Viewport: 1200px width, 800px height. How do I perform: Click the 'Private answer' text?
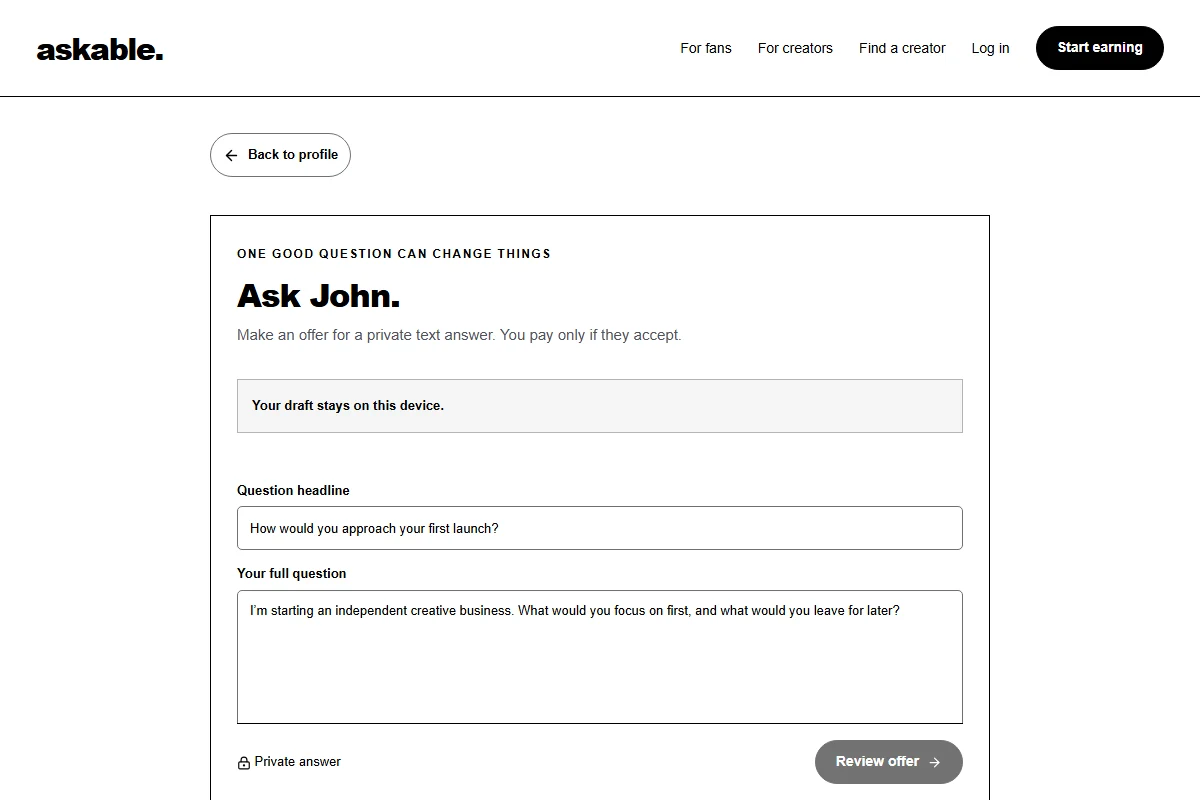coord(298,762)
